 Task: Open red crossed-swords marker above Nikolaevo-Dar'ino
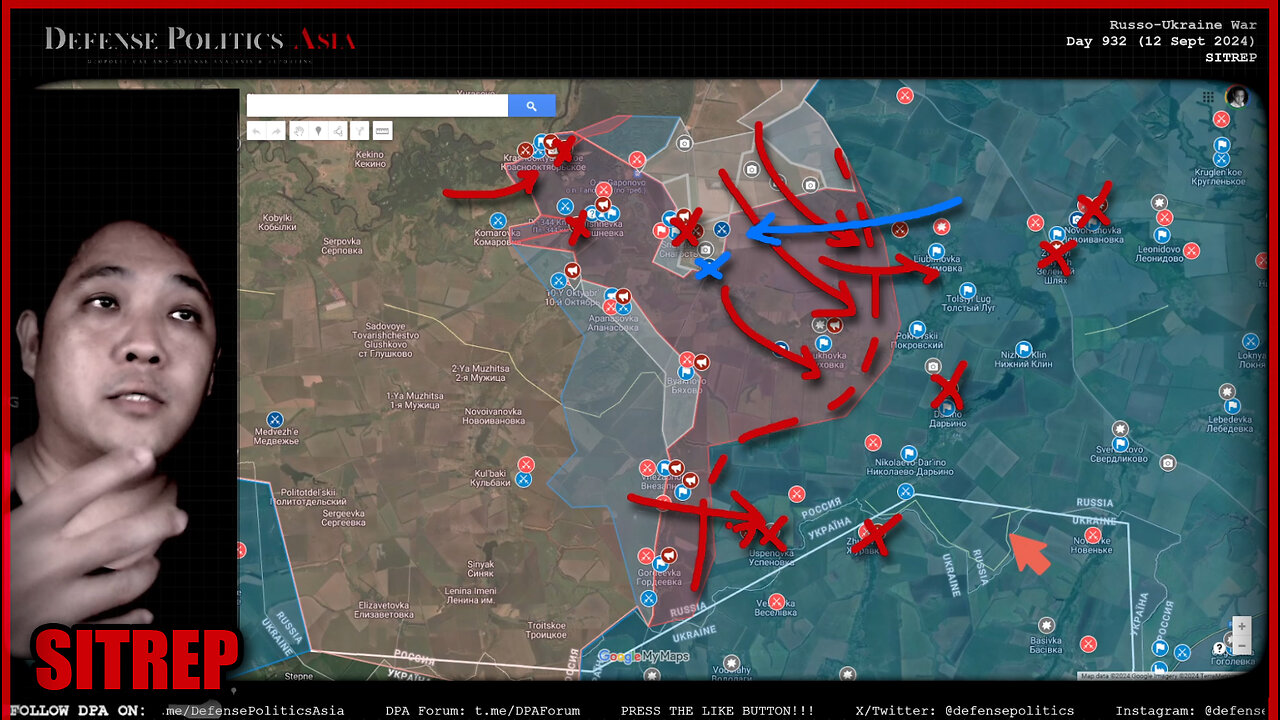tap(873, 441)
